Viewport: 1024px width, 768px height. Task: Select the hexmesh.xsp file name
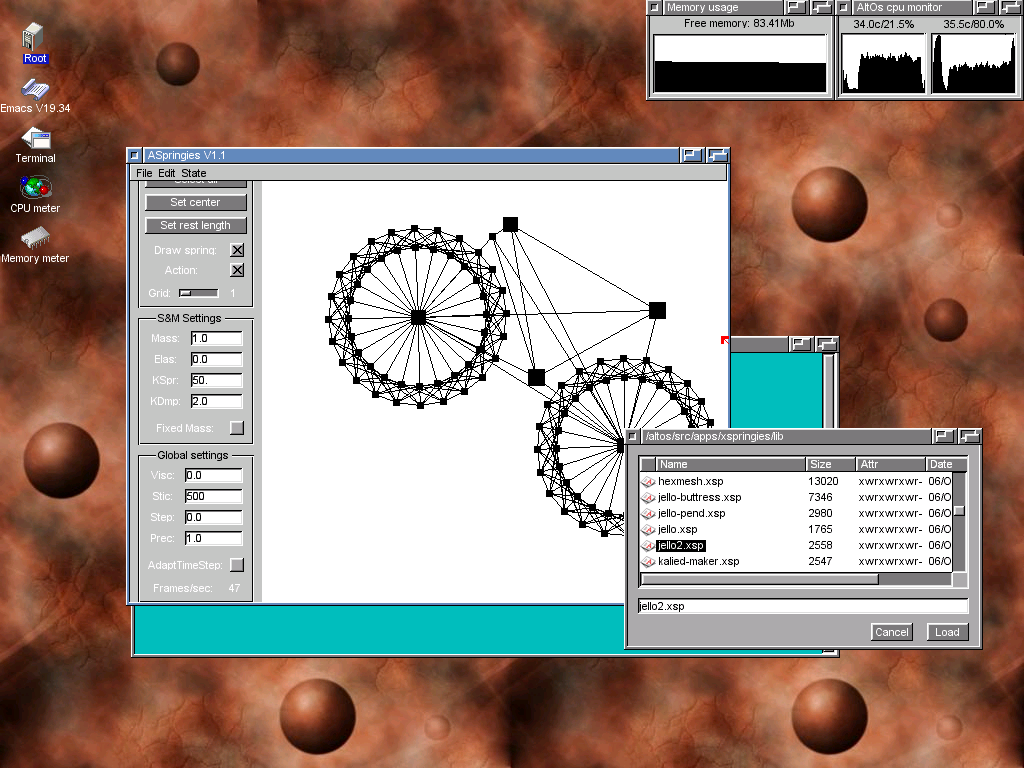tap(690, 481)
